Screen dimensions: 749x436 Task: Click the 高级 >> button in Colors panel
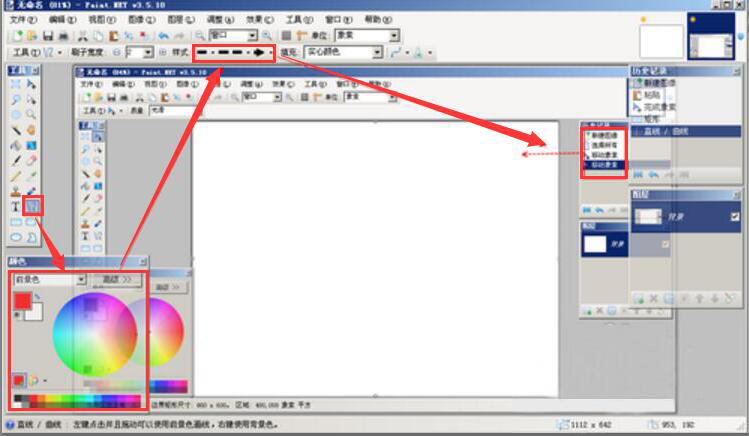pos(117,279)
